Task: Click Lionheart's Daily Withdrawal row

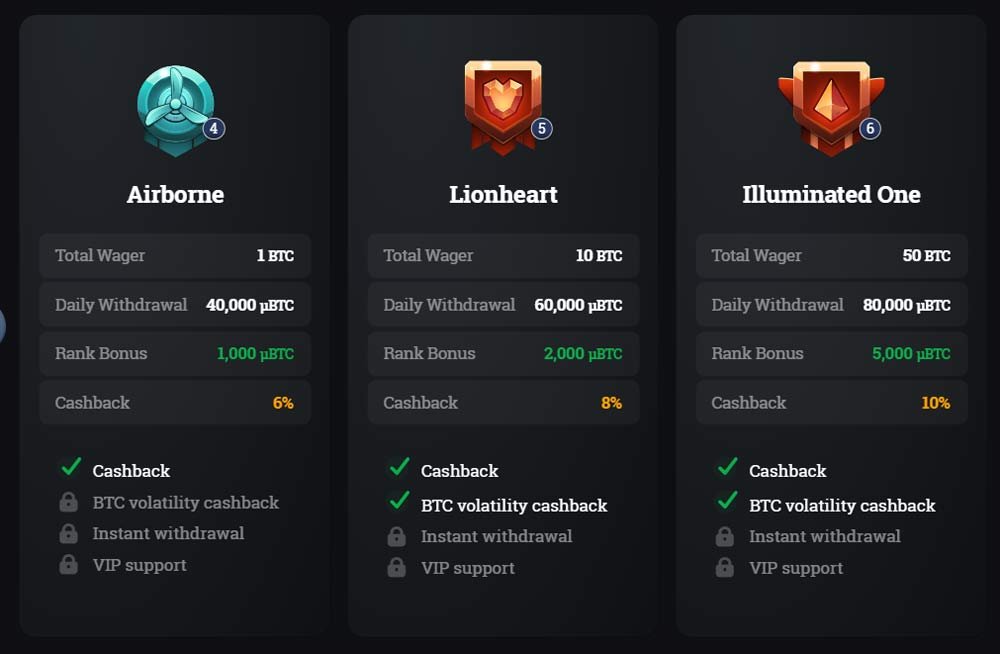Action: tap(503, 304)
